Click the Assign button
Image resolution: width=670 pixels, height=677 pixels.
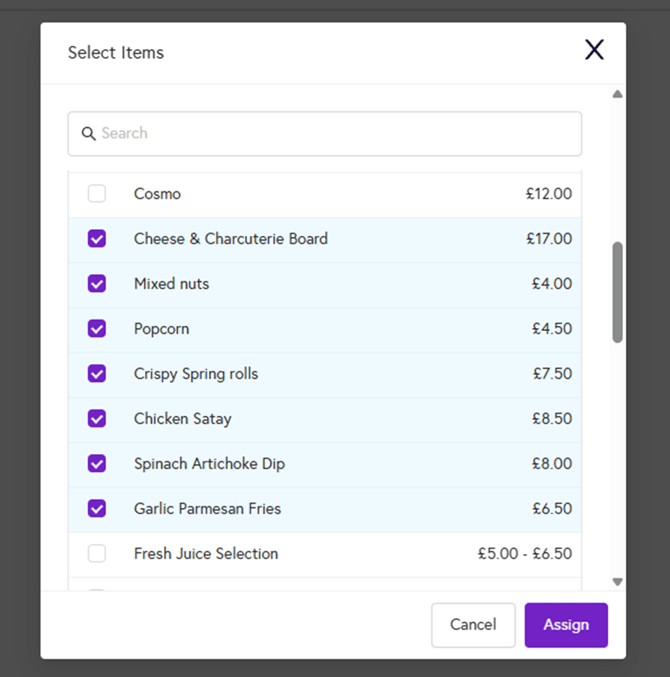[x=566, y=625]
